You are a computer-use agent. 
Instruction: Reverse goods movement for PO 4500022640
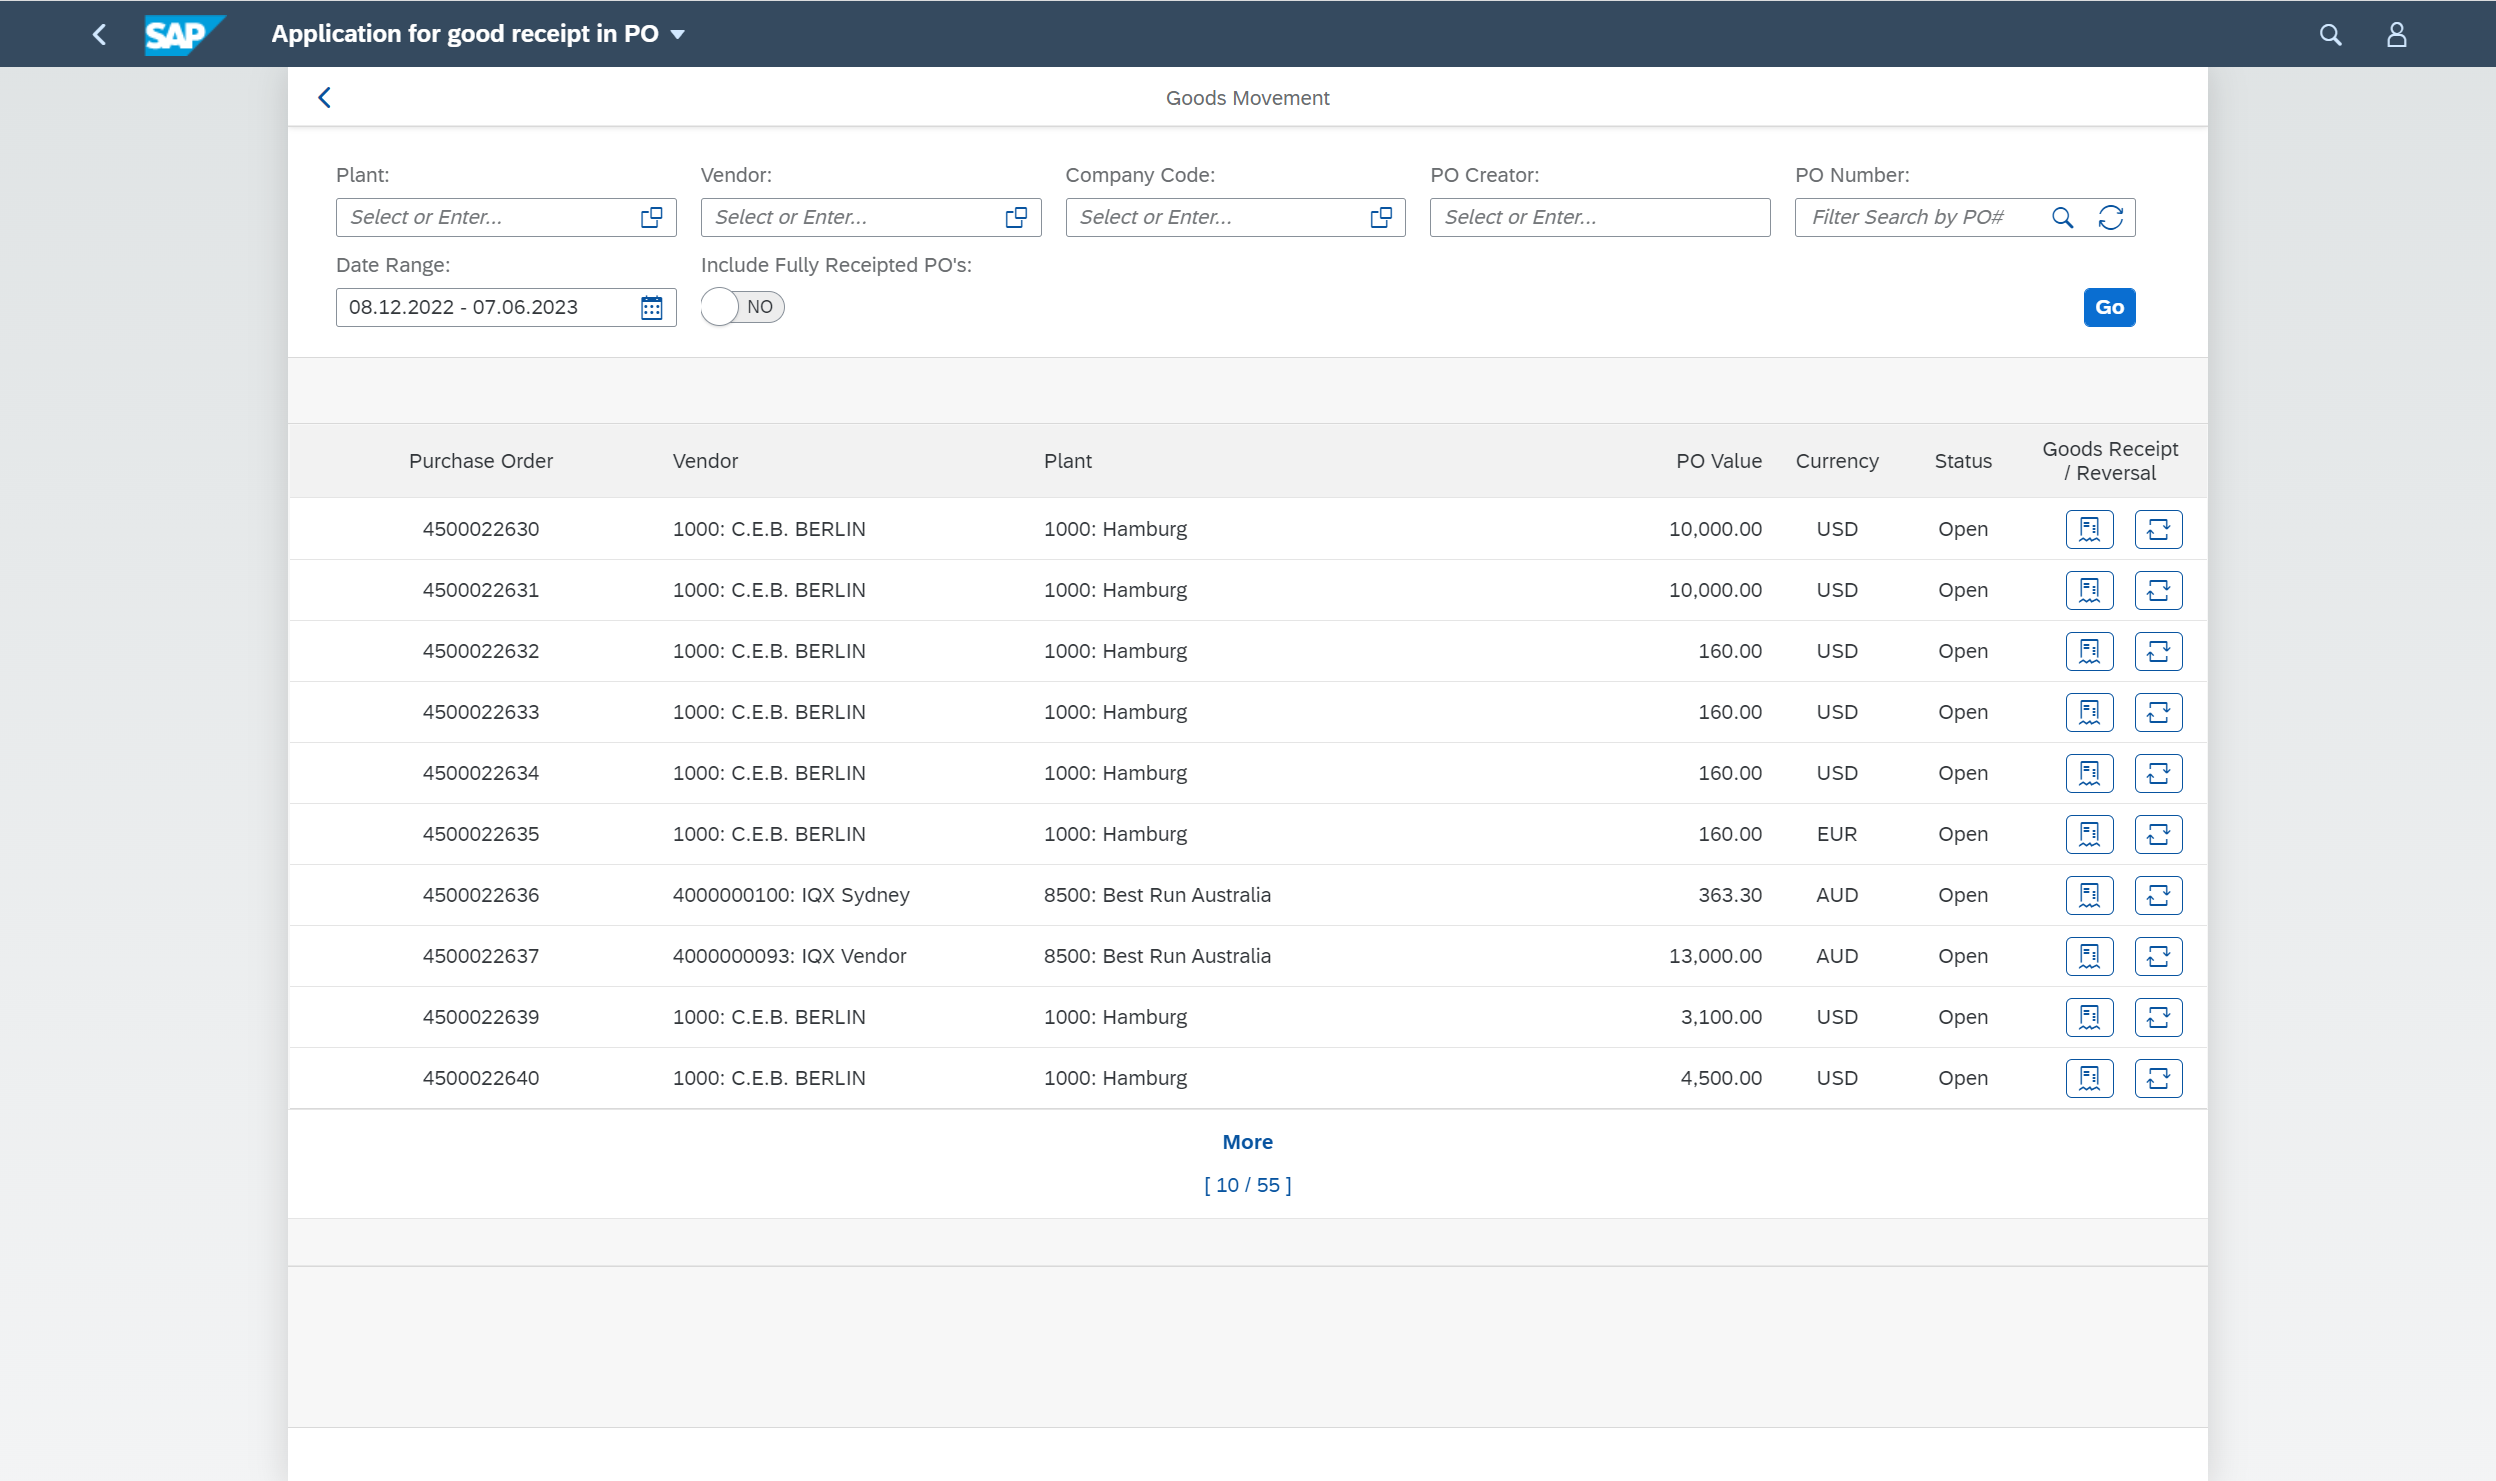coord(2159,1078)
